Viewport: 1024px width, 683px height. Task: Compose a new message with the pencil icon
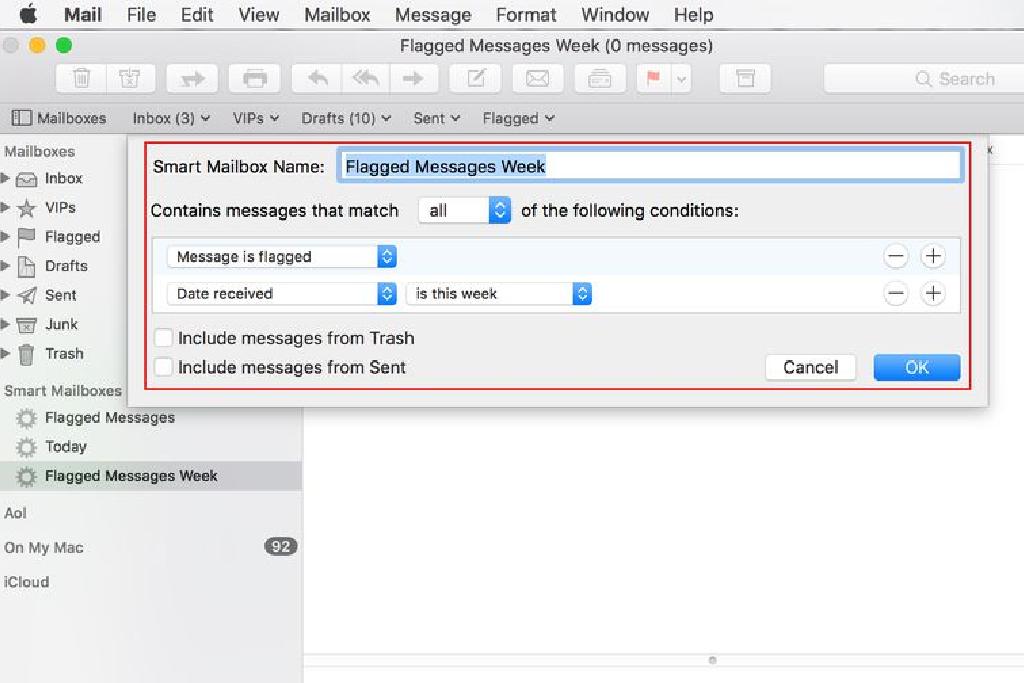pos(475,79)
